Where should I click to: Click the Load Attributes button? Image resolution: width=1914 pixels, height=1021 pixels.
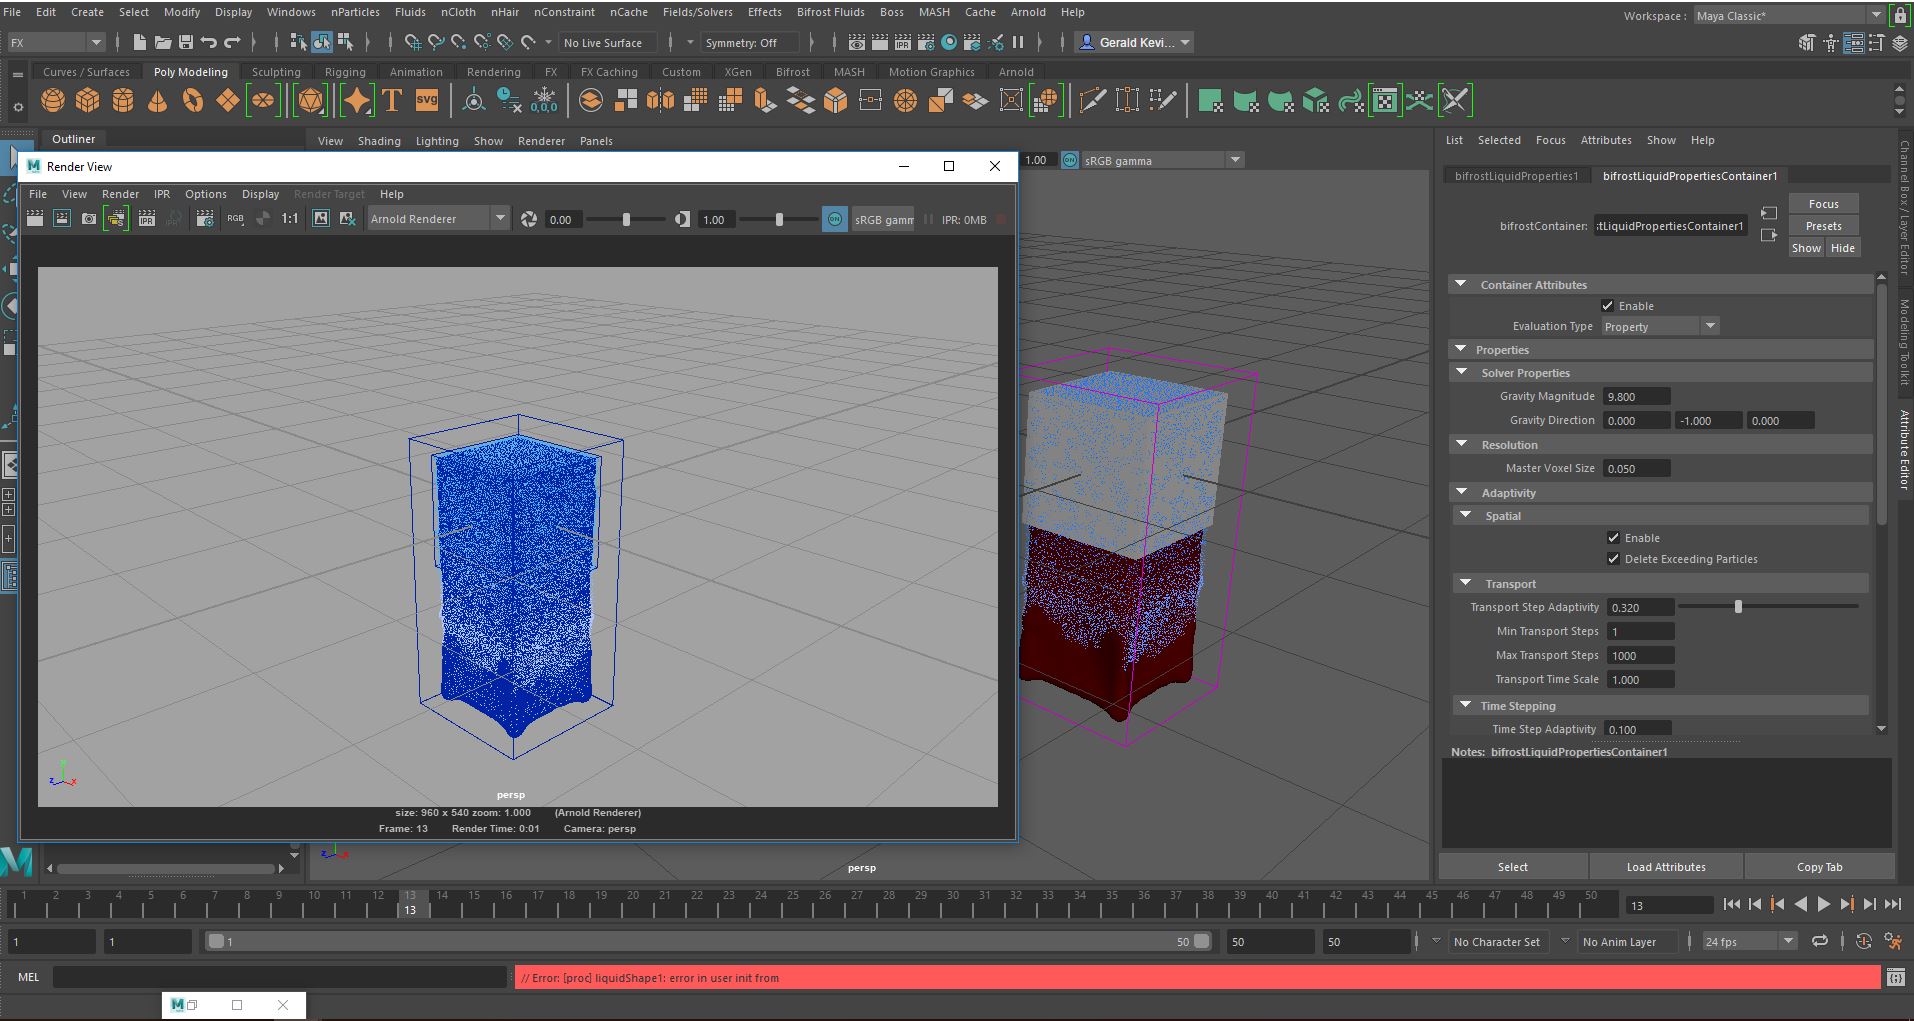[x=1665, y=867]
